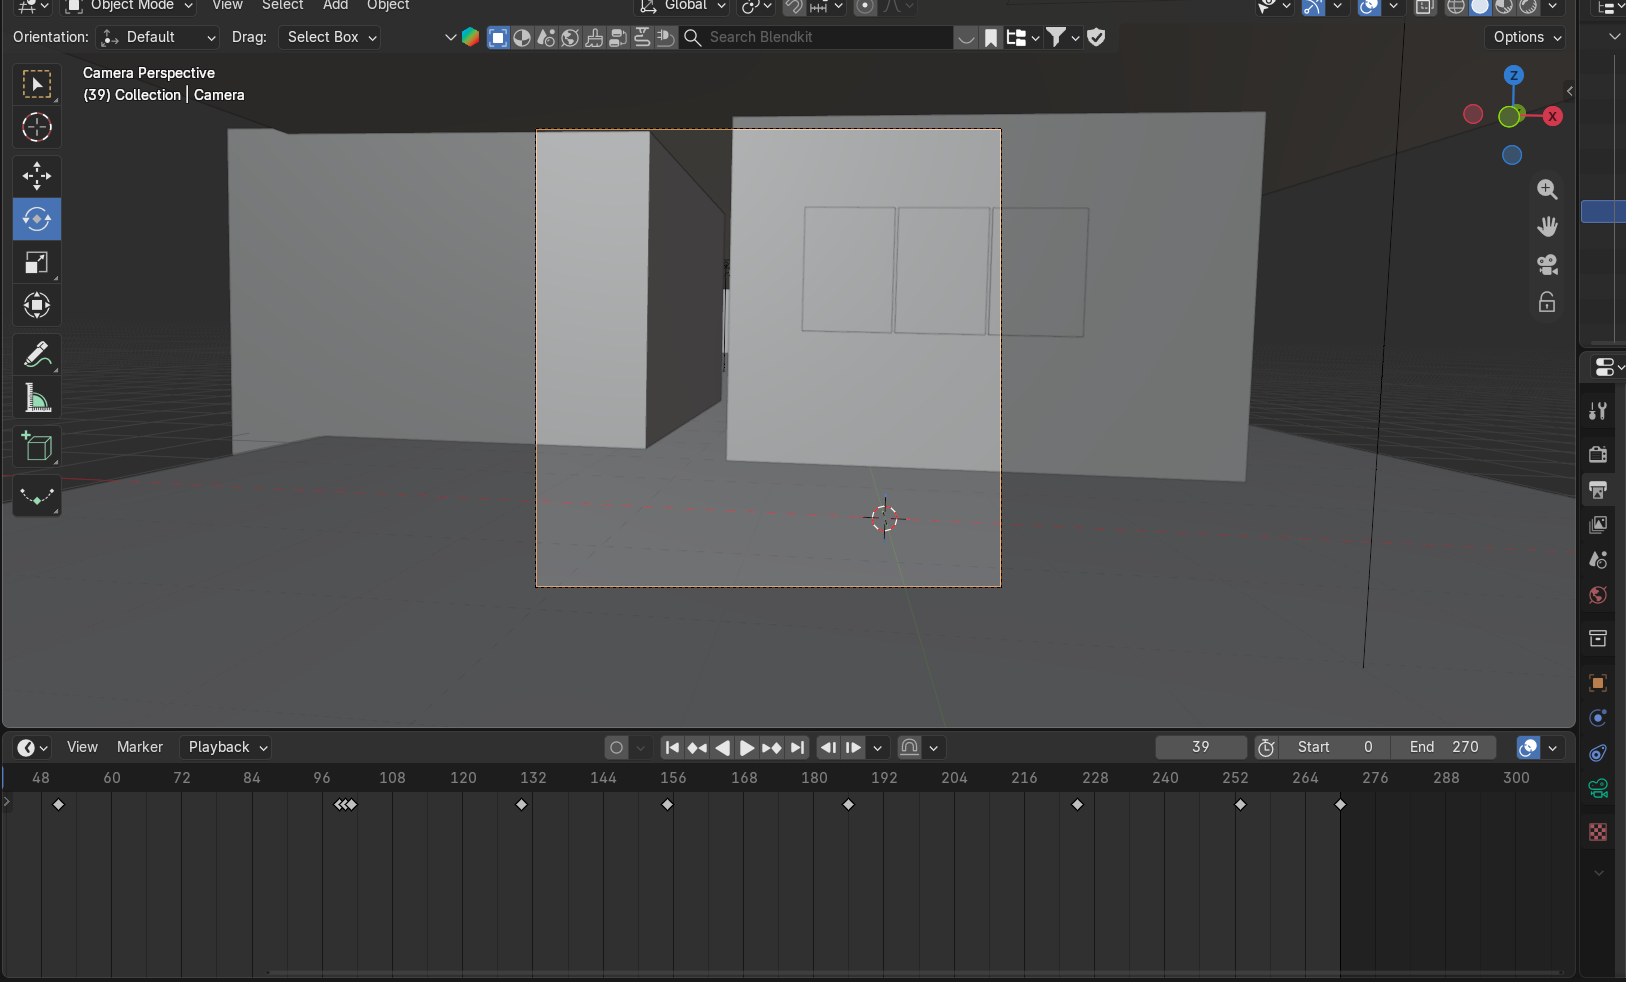Open the Render properties tab
The height and width of the screenshot is (982, 1626).
[x=1598, y=454]
